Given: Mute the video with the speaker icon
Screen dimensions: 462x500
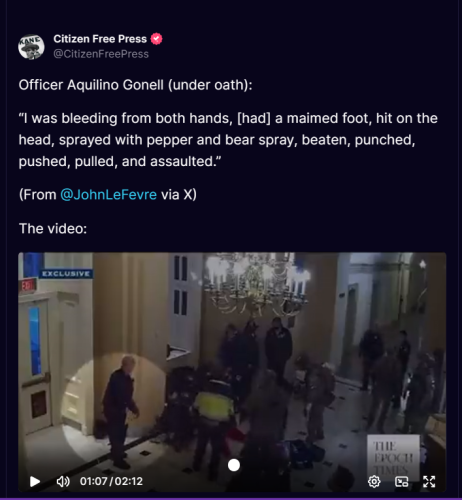Looking at the screenshot, I should click(x=63, y=481).
